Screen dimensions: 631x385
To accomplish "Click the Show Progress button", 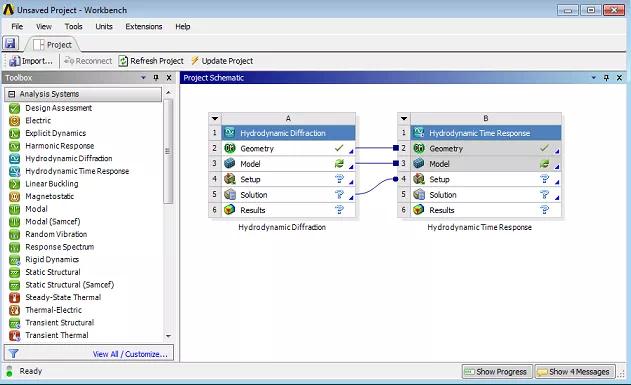I will point(497,372).
